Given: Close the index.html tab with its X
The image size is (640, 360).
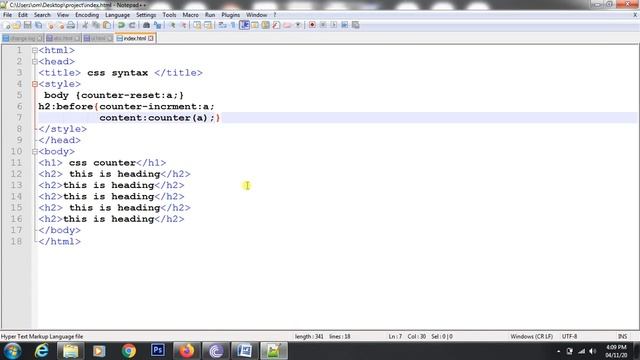Looking at the screenshot, I should click(151, 38).
